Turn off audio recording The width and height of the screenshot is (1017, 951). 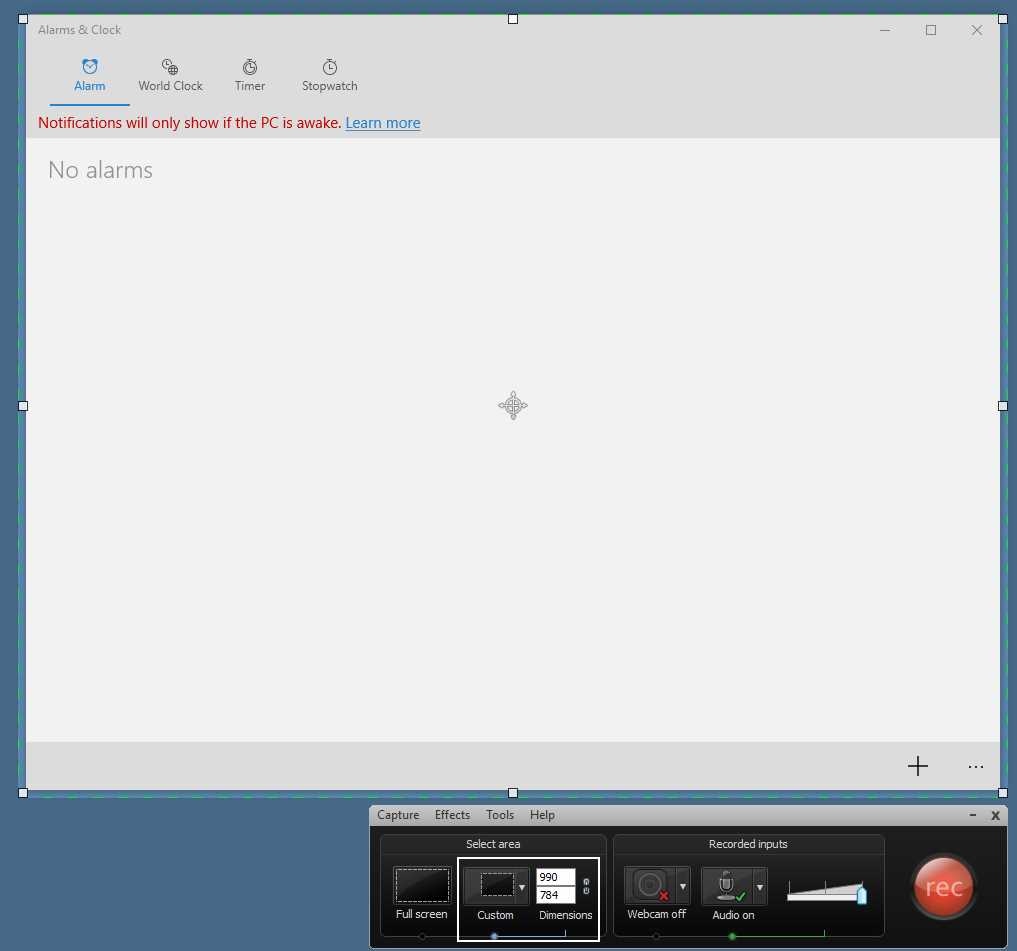[x=728, y=885]
